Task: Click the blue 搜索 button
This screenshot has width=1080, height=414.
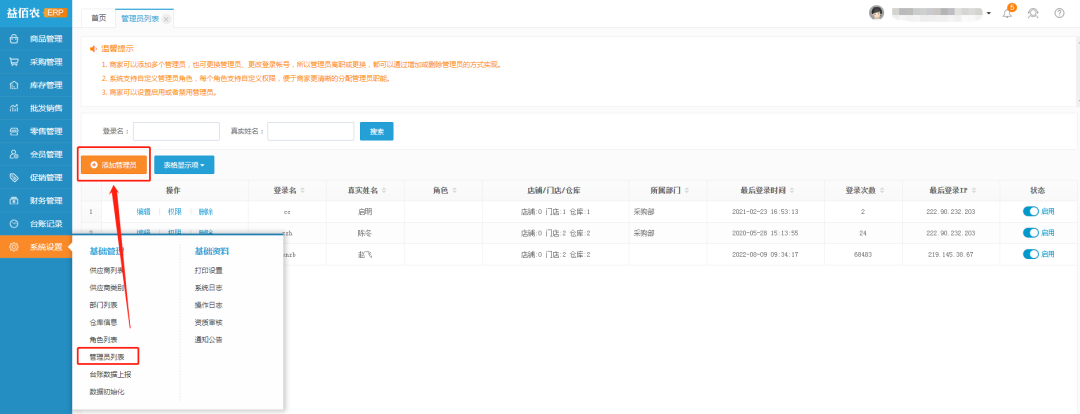Action: [x=376, y=131]
